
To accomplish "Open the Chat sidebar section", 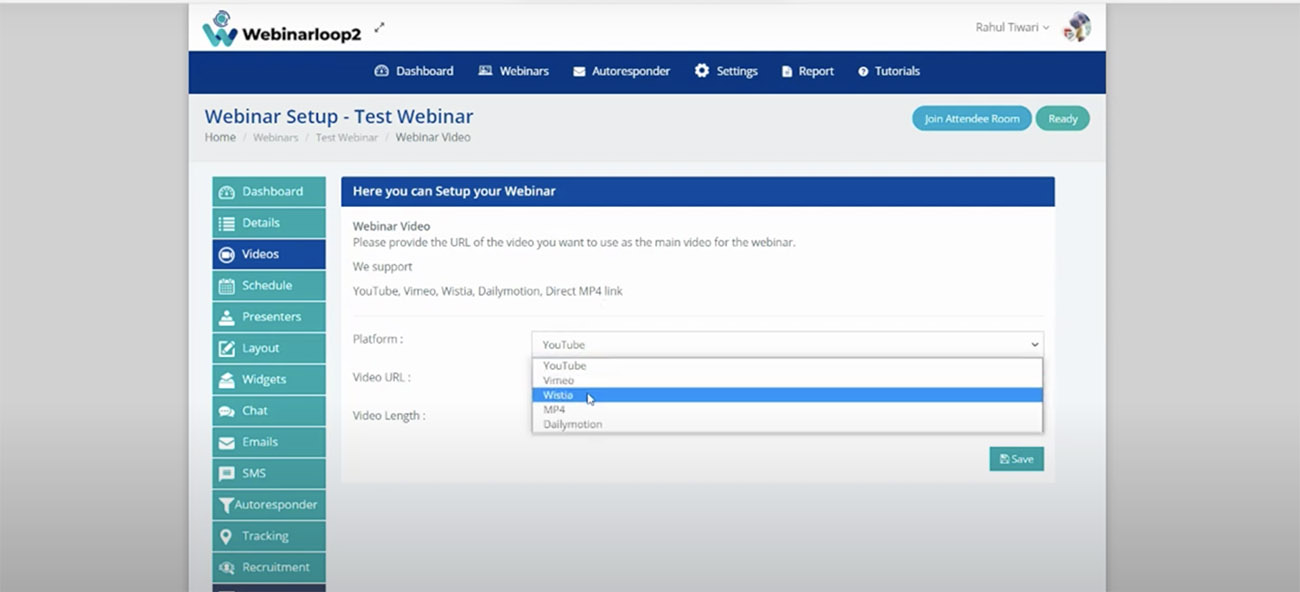I will [x=269, y=411].
